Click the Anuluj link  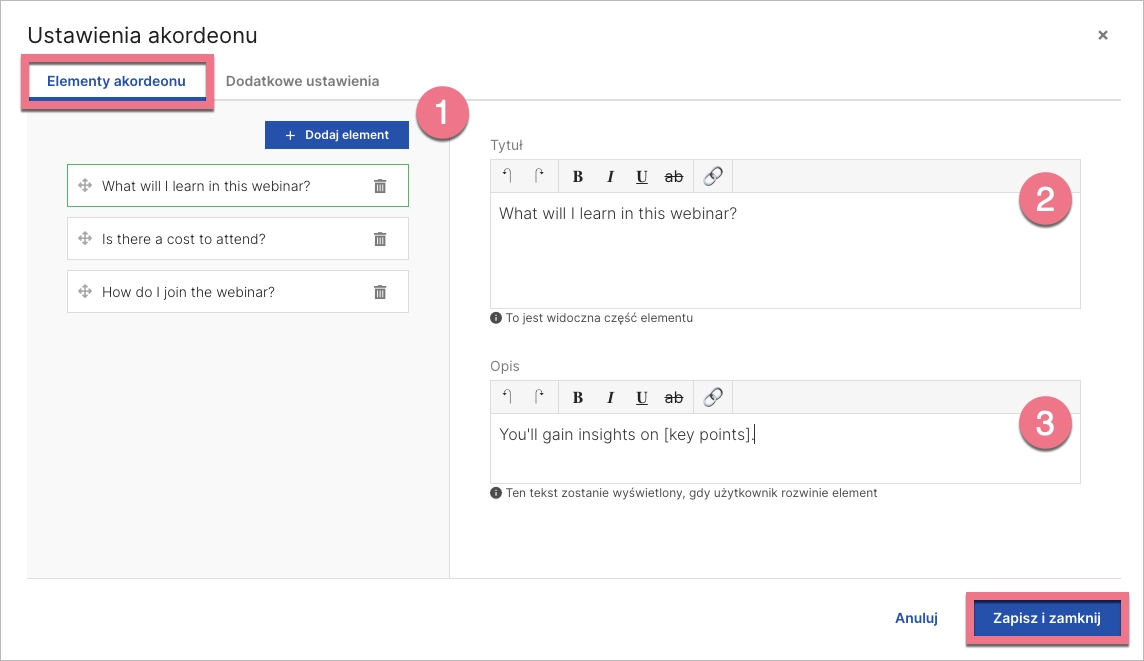point(916,618)
